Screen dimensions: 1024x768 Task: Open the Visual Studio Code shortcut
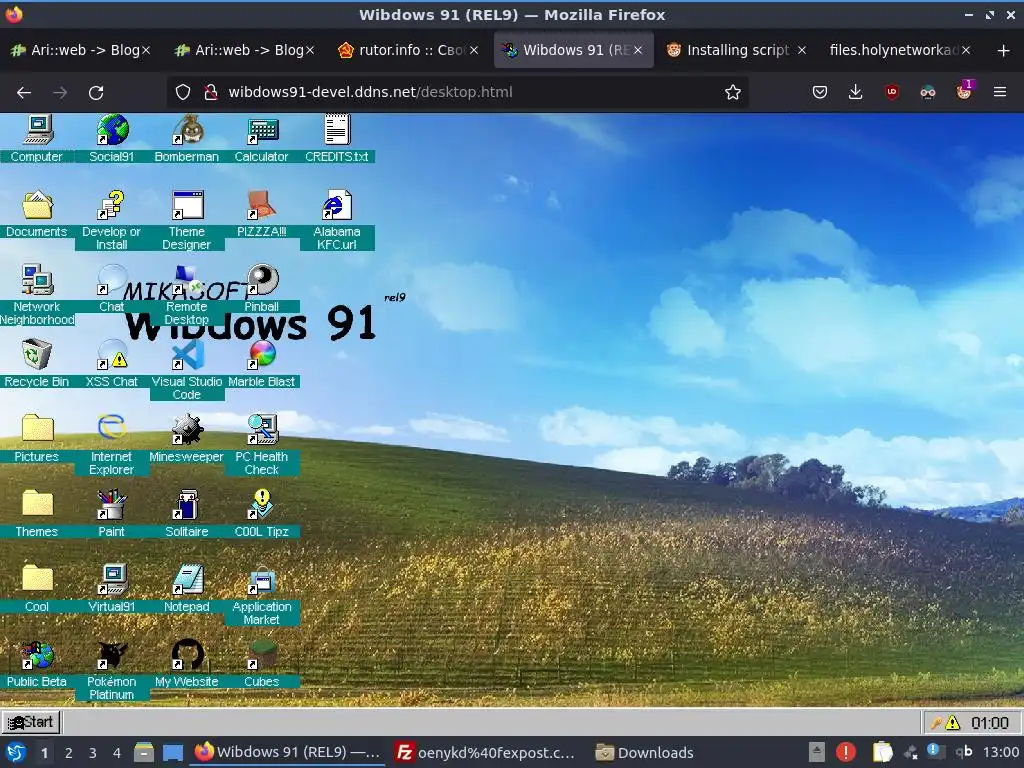pyautogui.click(x=187, y=355)
